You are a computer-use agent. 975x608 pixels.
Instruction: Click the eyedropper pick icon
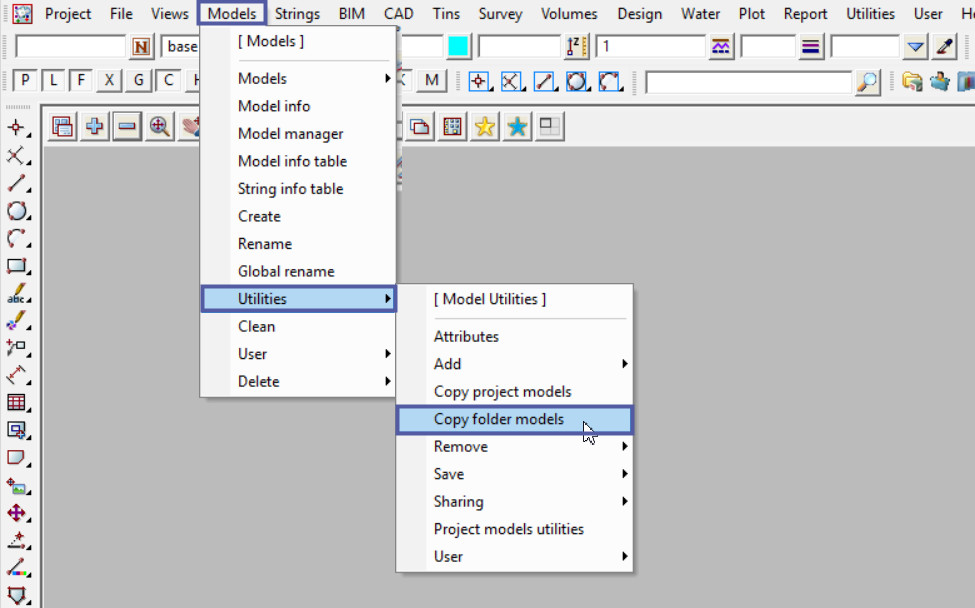click(945, 47)
